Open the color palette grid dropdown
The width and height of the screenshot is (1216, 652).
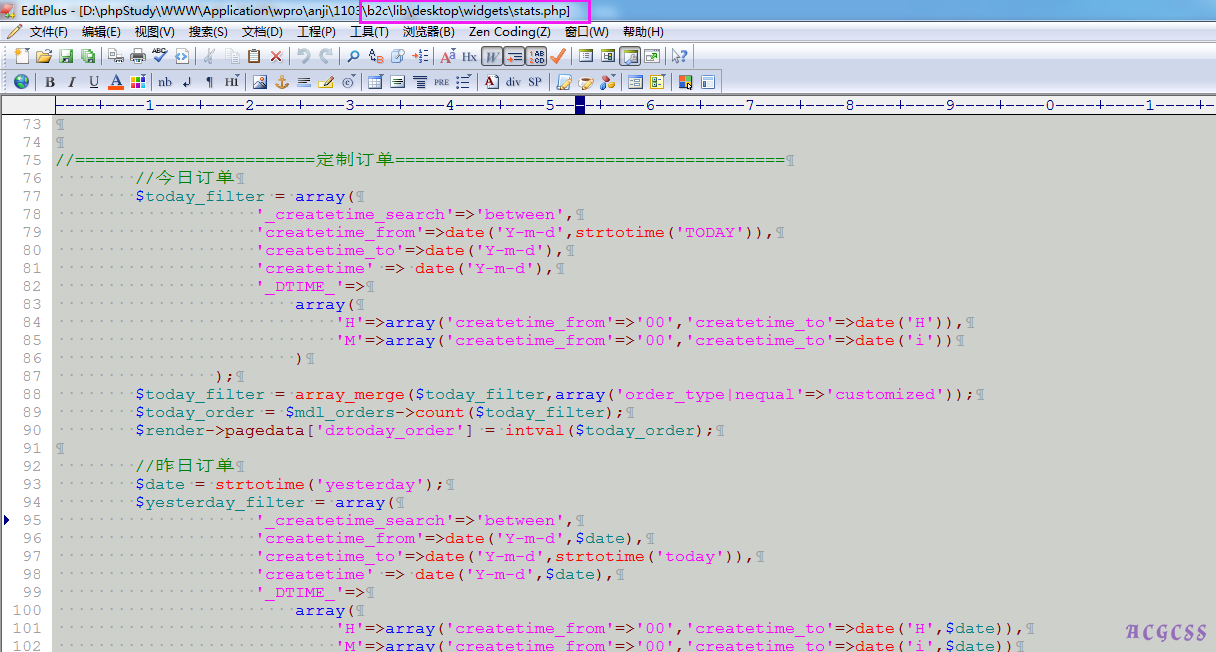coord(138,82)
